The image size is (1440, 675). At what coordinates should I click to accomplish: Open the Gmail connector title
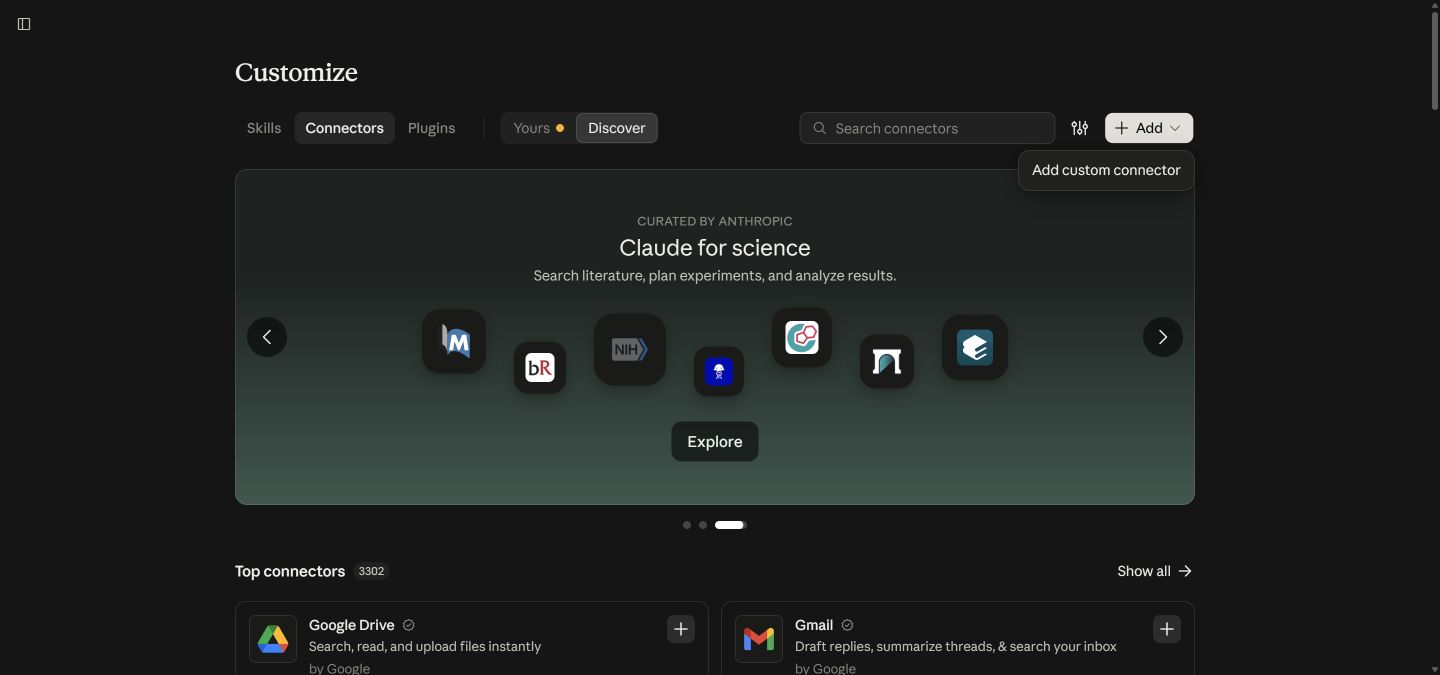814,625
